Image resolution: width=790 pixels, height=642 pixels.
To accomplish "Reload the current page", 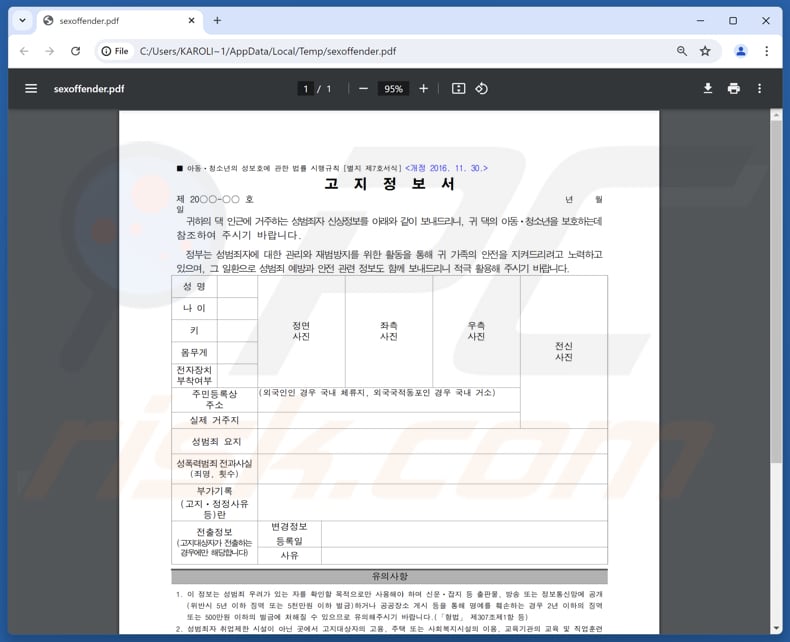I will [76, 51].
